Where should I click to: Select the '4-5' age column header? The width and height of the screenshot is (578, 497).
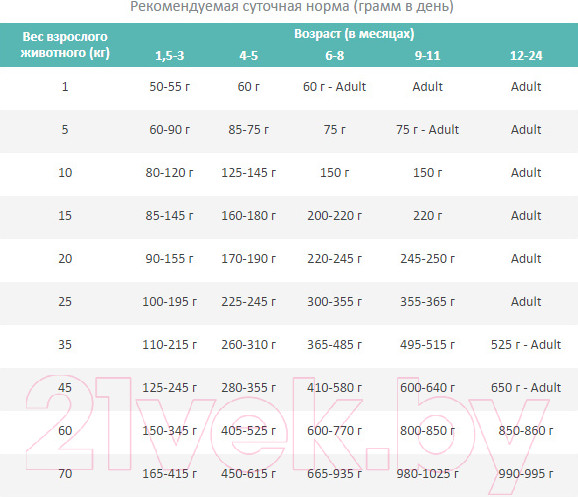(x=248, y=56)
